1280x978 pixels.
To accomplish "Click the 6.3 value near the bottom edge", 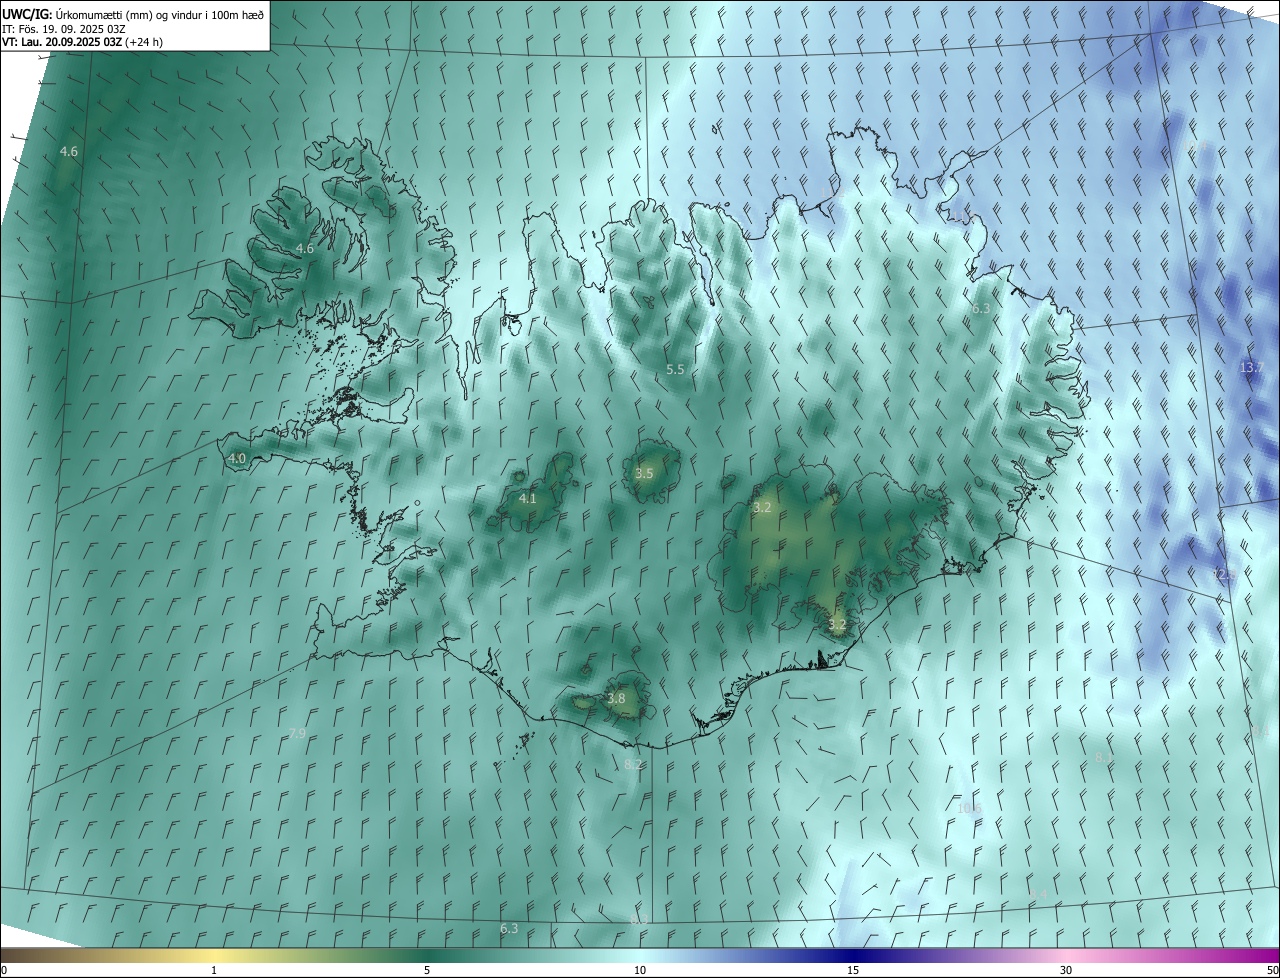I will click(x=509, y=928).
